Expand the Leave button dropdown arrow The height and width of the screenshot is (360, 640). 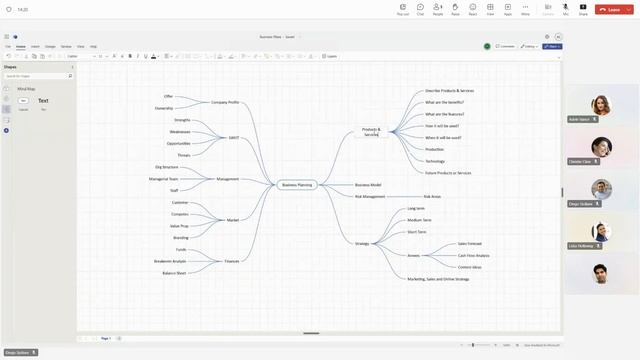629,9
